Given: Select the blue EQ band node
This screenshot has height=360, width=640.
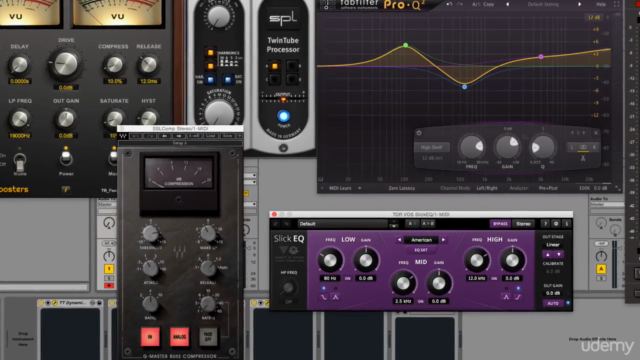Looking at the screenshot, I should [x=464, y=87].
